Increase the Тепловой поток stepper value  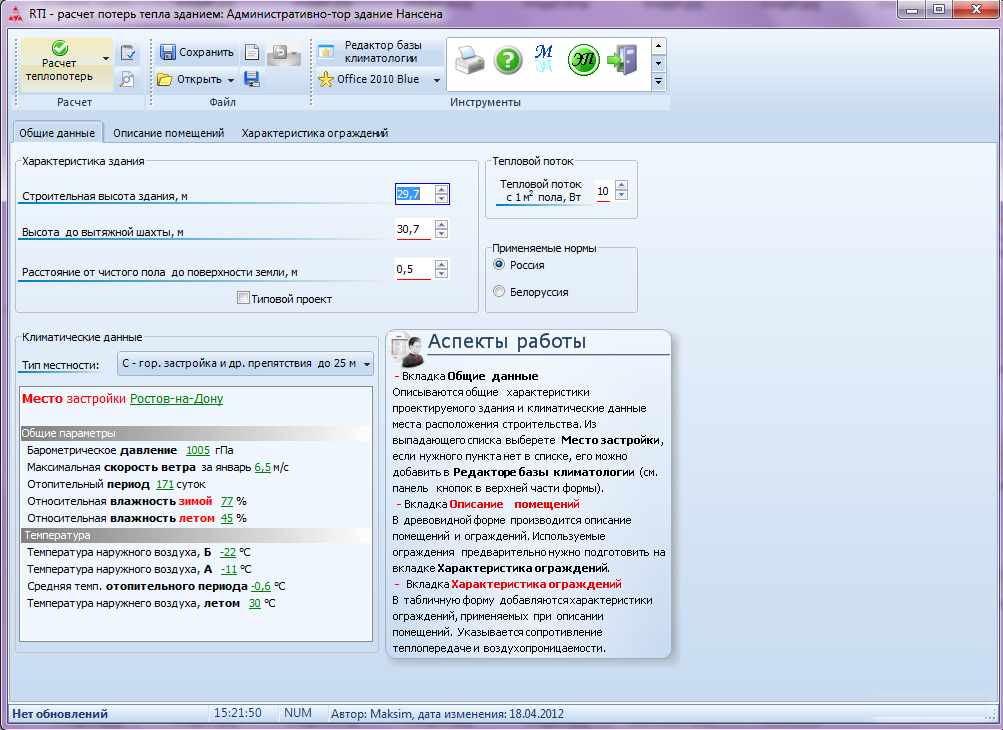(x=621, y=186)
